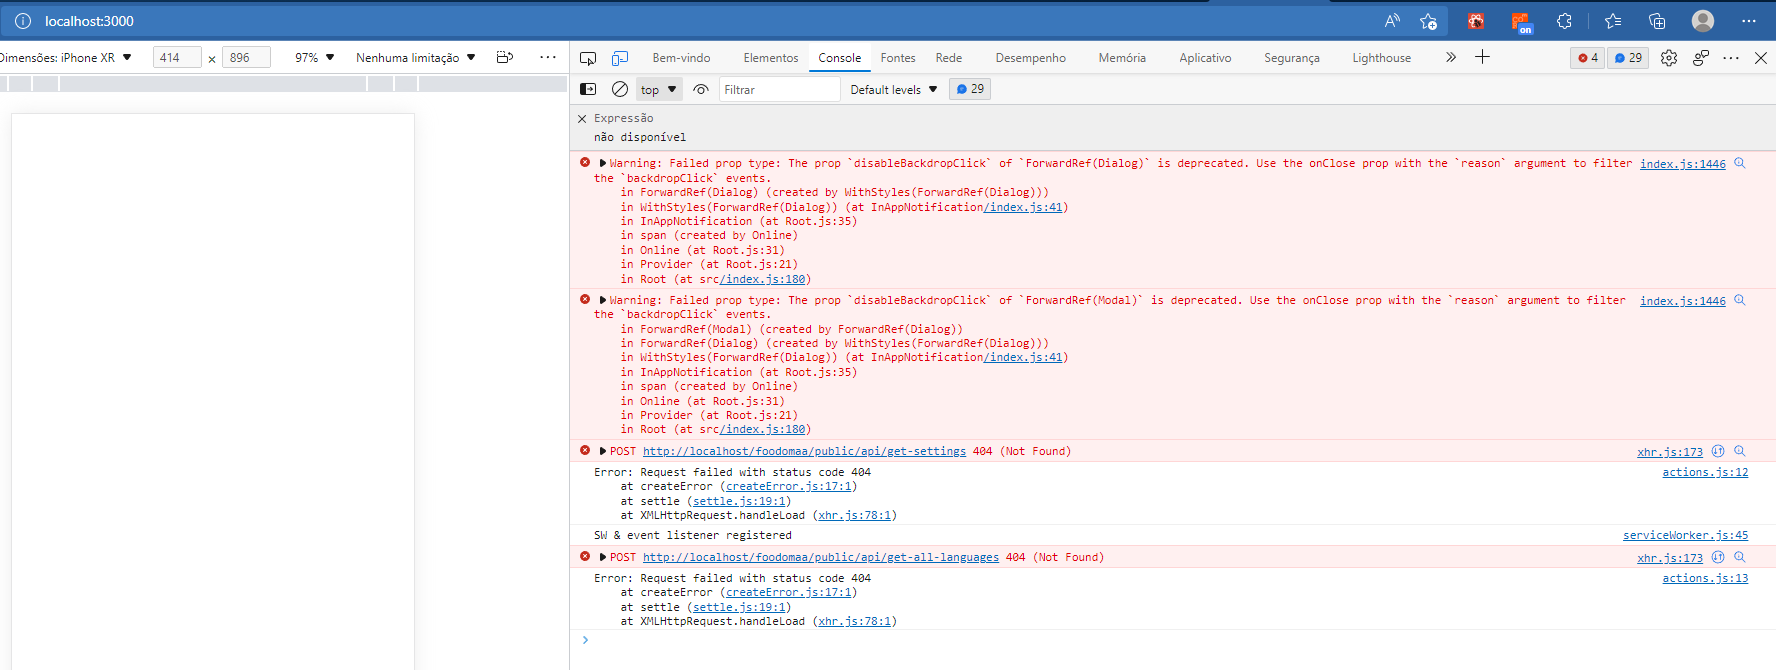Click the console prompt input line
The image size is (1776, 670).
pos(1173,640)
